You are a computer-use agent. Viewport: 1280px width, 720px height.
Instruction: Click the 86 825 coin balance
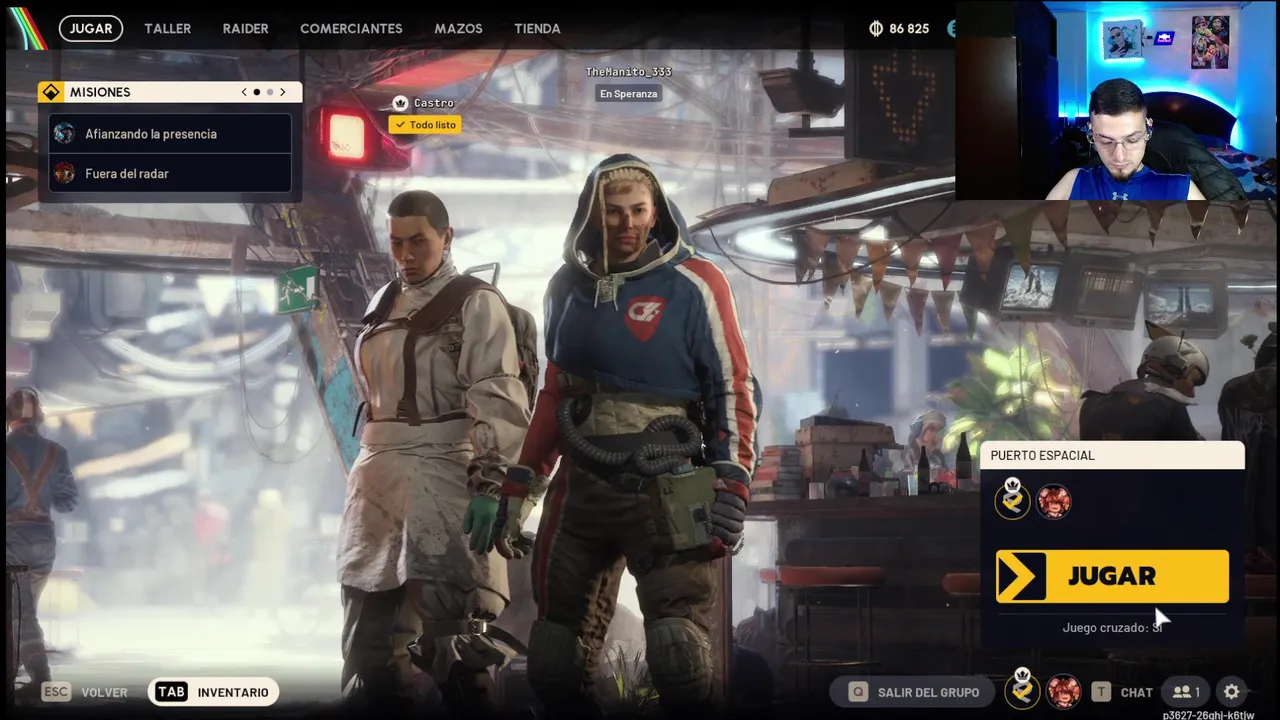click(x=909, y=29)
